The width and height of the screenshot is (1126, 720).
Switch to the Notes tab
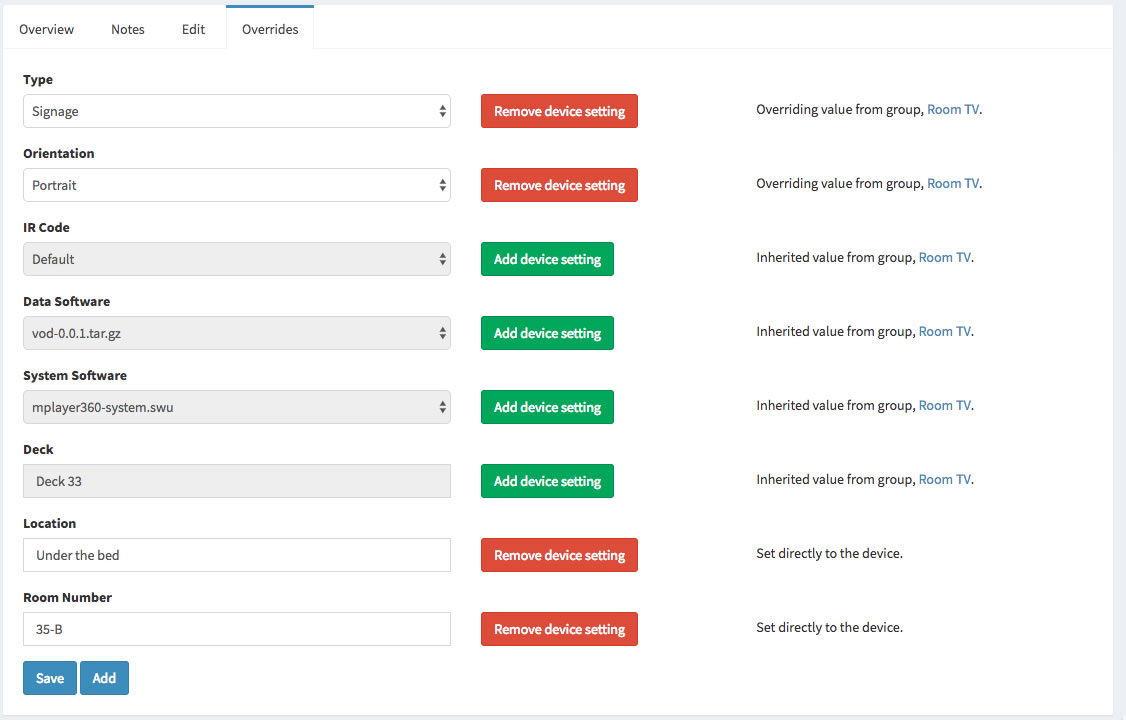point(128,29)
